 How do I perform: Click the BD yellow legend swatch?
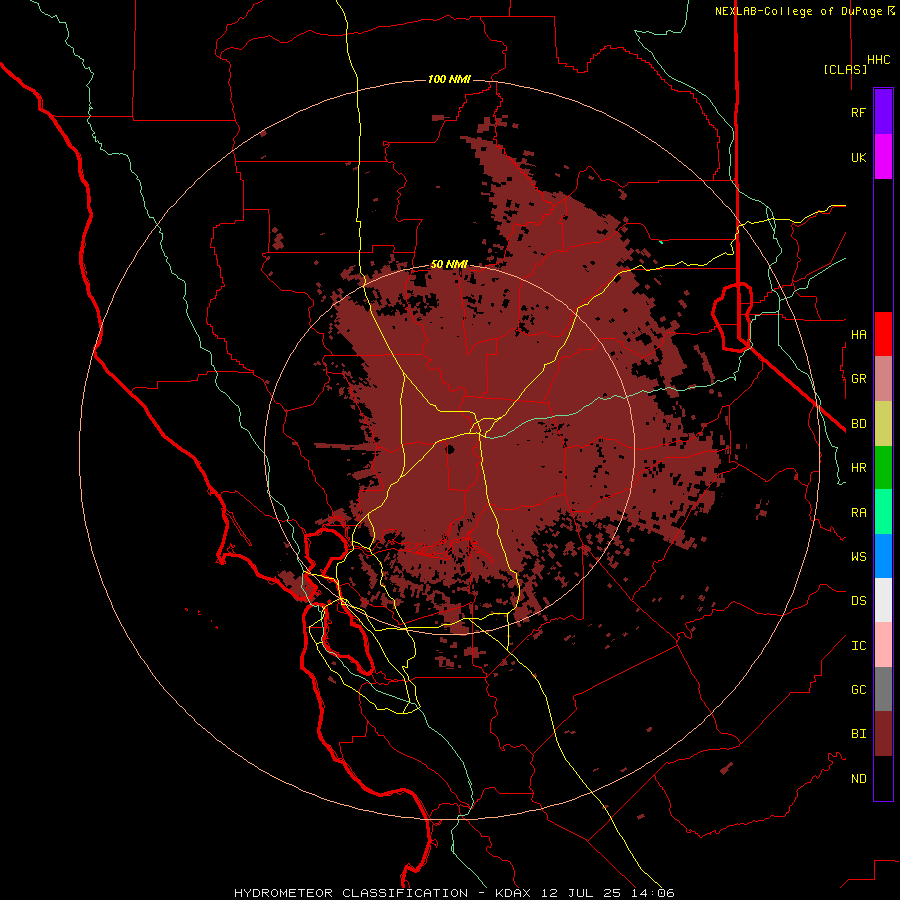point(883,424)
